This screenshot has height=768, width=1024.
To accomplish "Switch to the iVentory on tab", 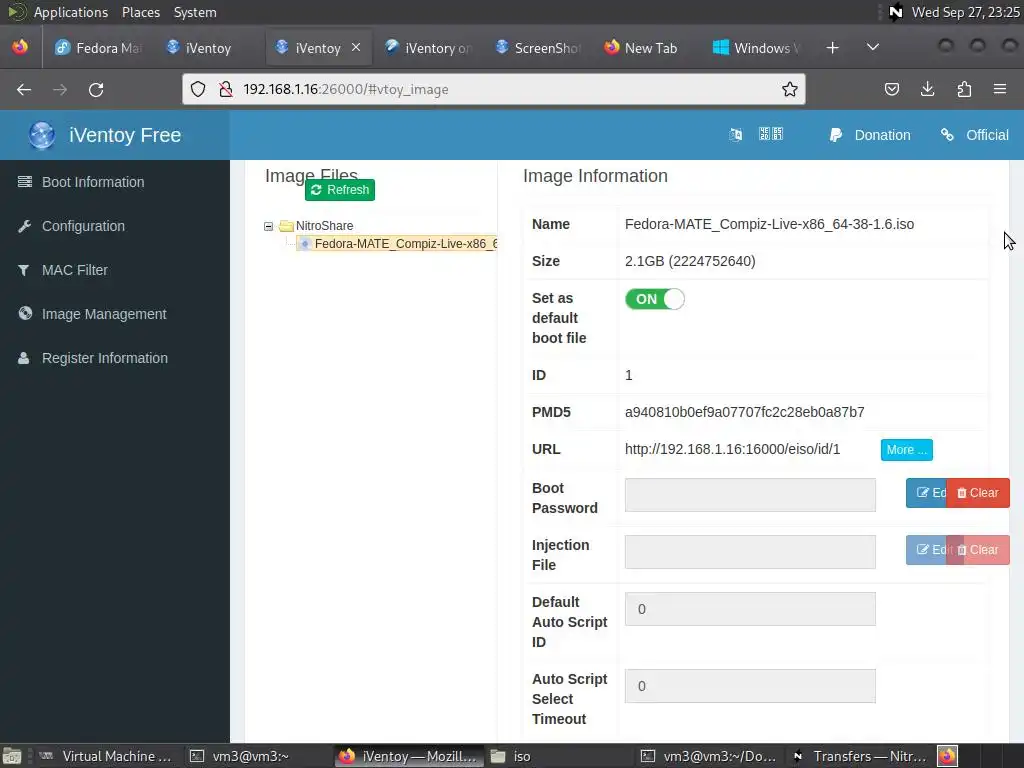I will coord(428,48).
